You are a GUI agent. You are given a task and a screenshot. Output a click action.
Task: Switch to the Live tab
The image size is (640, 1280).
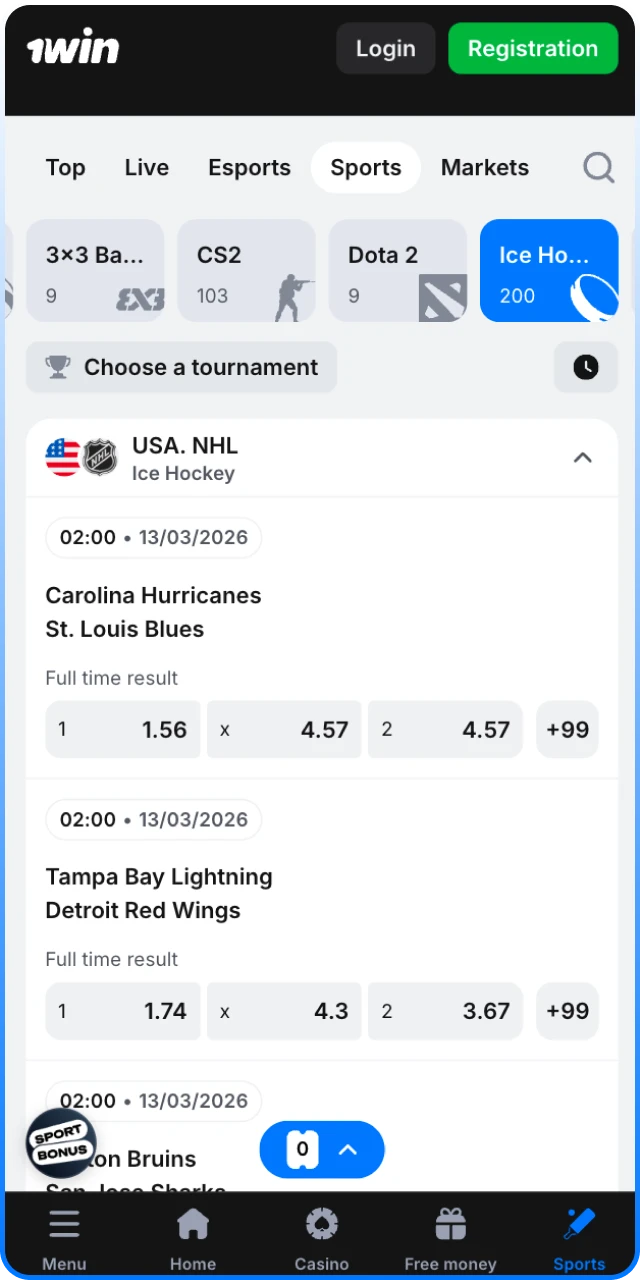pyautogui.click(x=146, y=167)
